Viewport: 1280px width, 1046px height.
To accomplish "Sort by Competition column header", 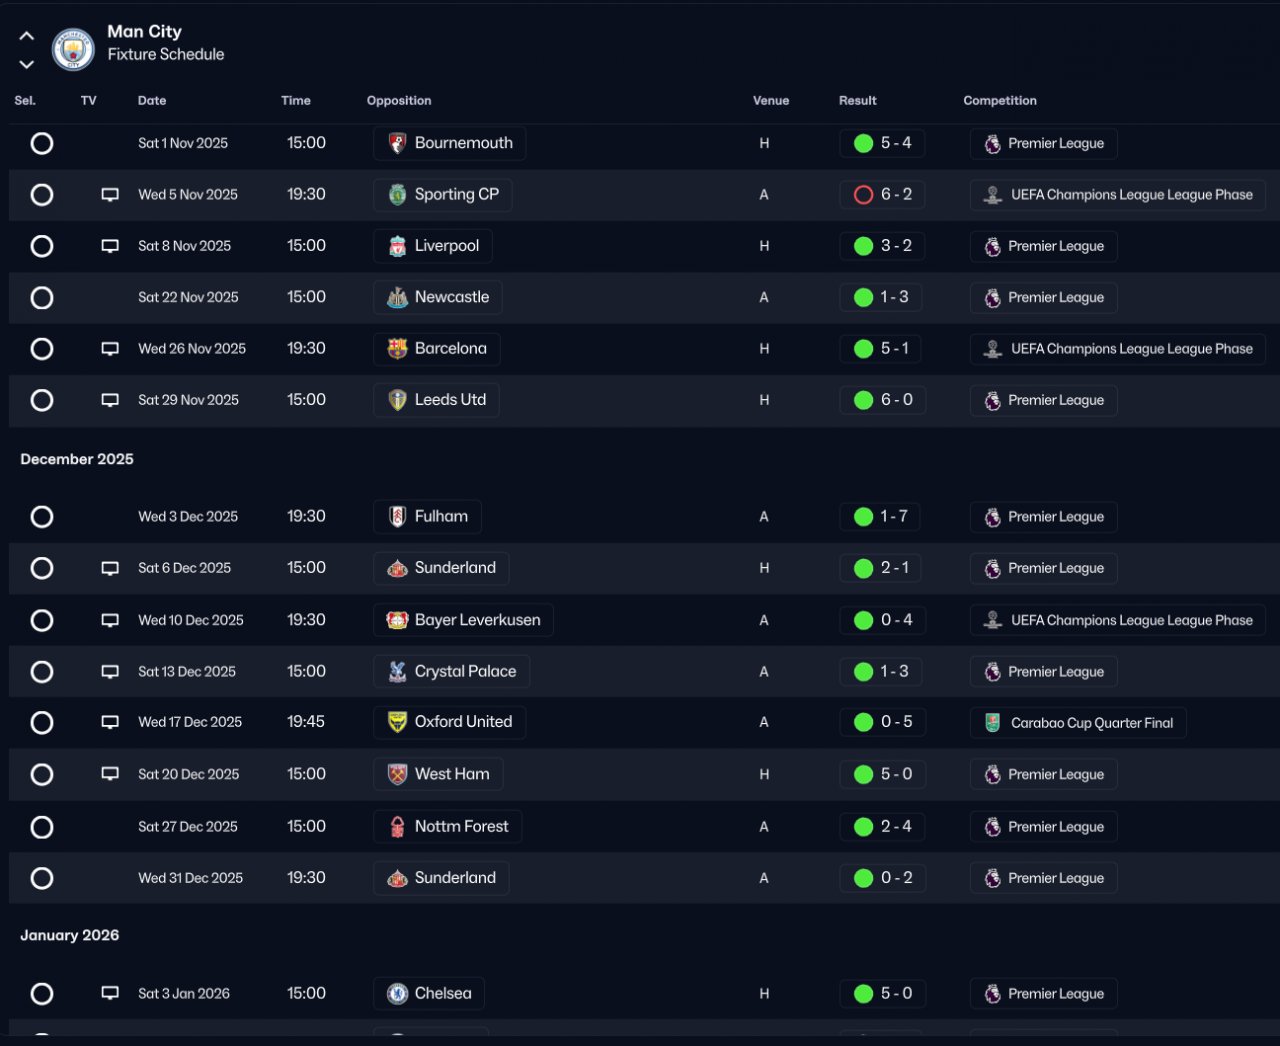I will [x=1000, y=101].
